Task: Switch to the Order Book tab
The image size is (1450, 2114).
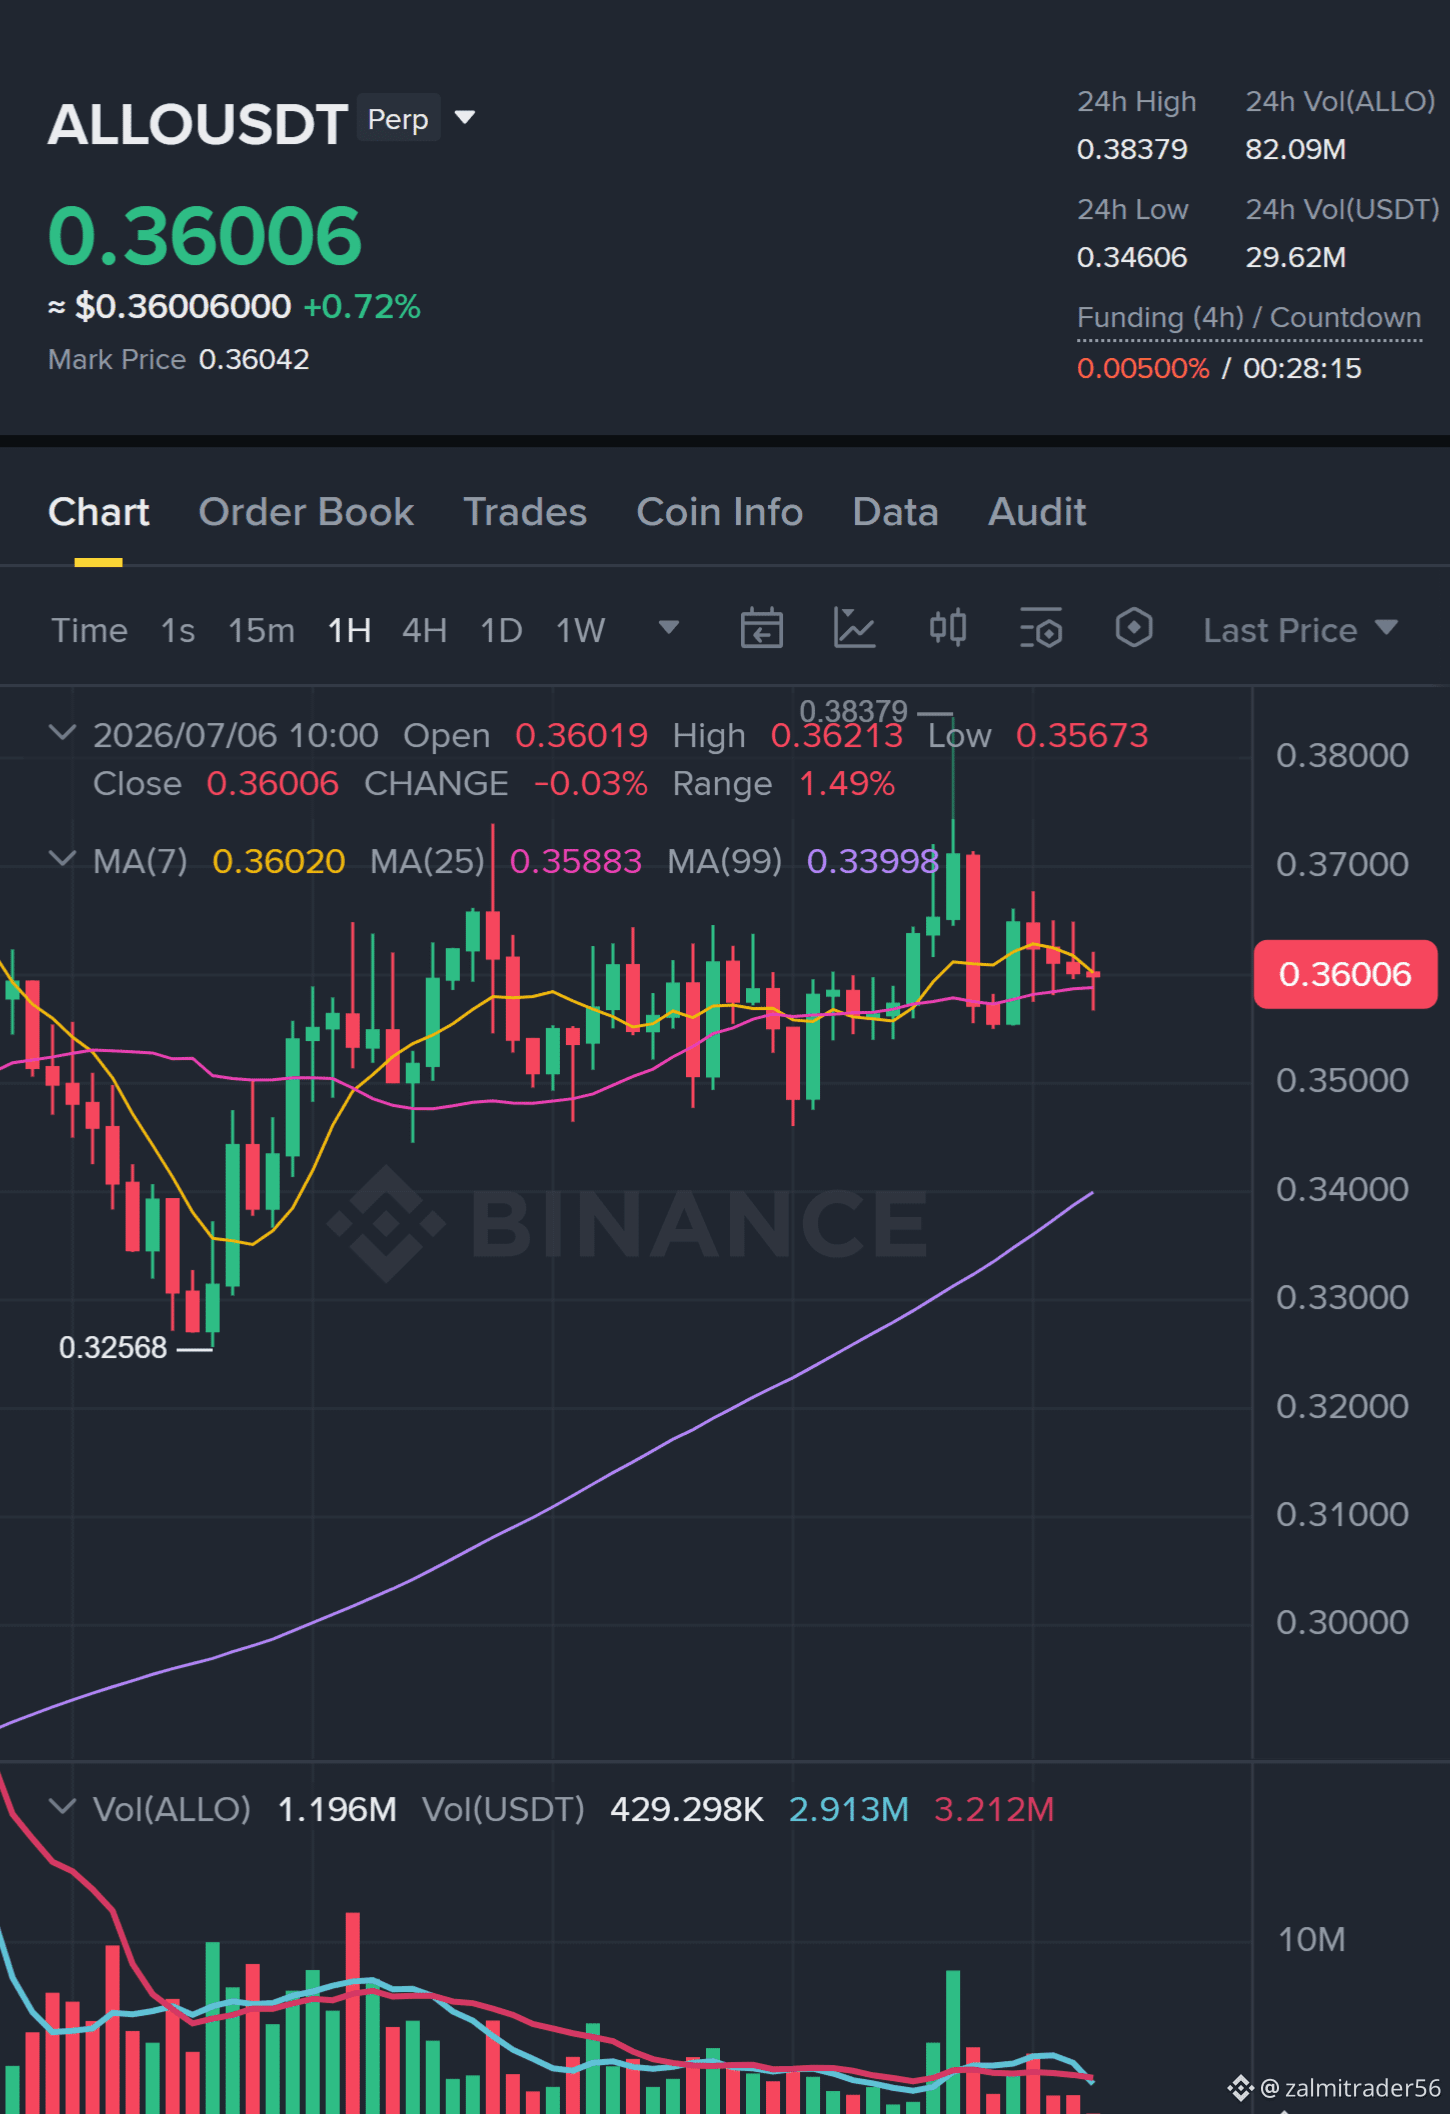Action: (x=306, y=512)
